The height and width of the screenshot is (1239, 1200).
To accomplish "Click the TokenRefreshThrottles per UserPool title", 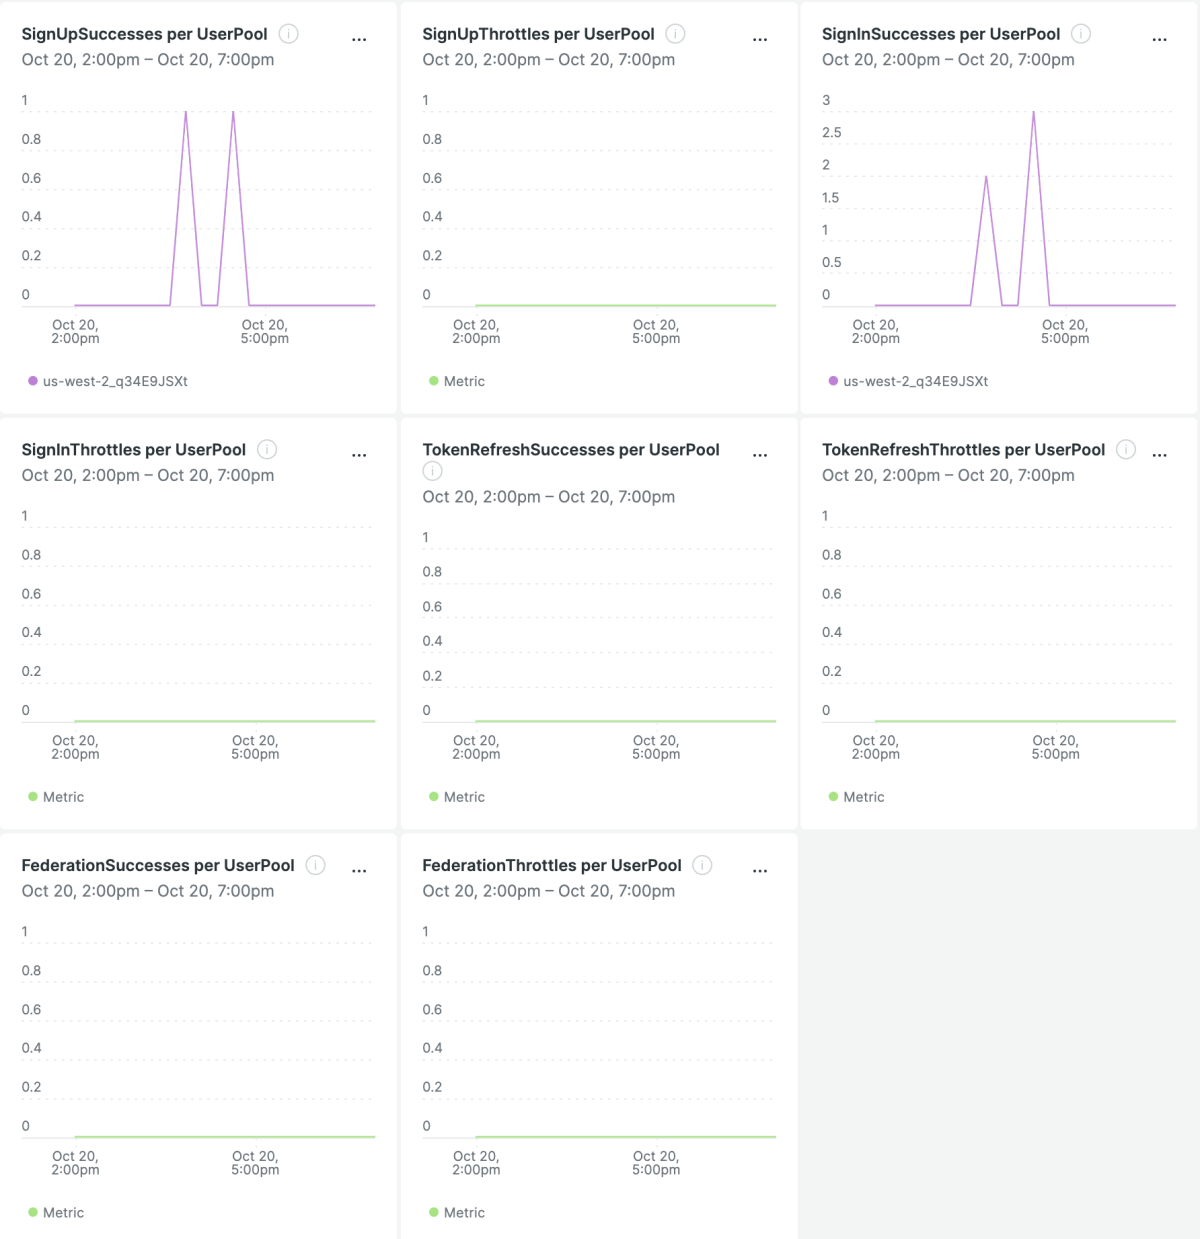I will (x=963, y=450).
